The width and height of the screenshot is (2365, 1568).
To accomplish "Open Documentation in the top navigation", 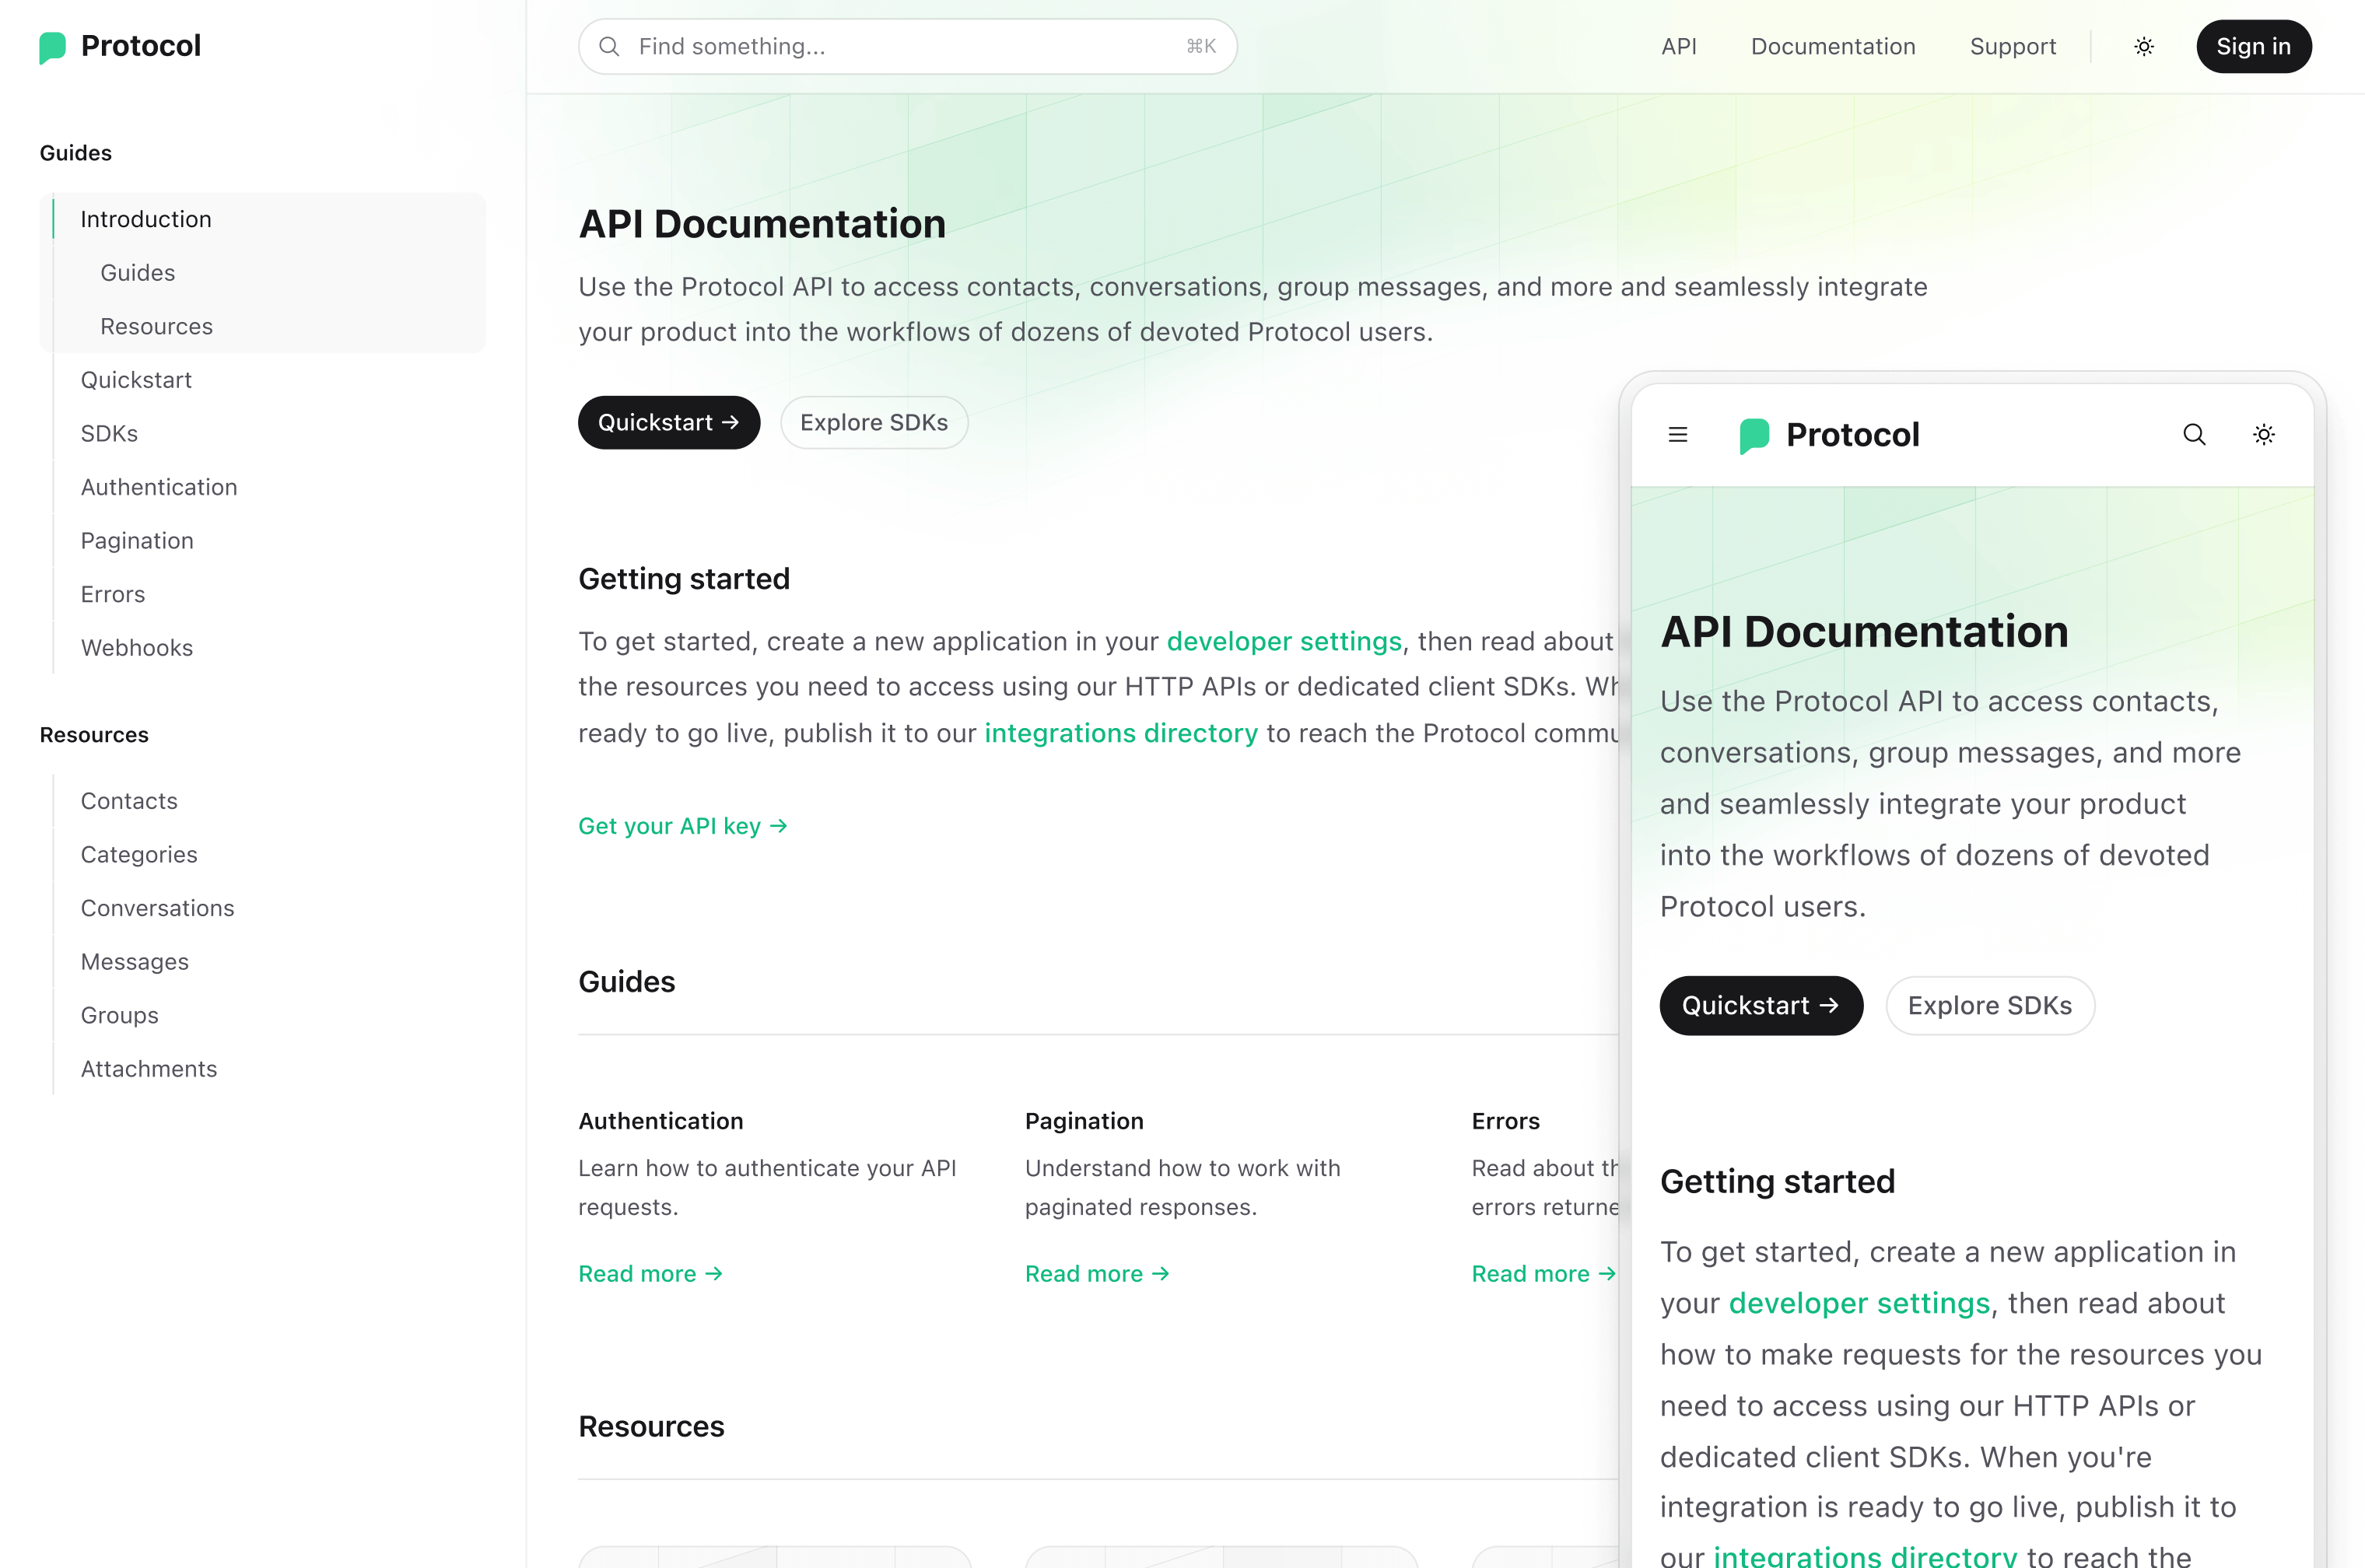I will click(x=1832, y=46).
